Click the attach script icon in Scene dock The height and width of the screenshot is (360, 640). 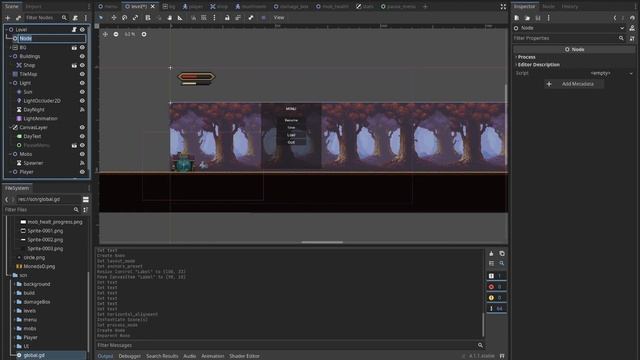[x=75, y=18]
